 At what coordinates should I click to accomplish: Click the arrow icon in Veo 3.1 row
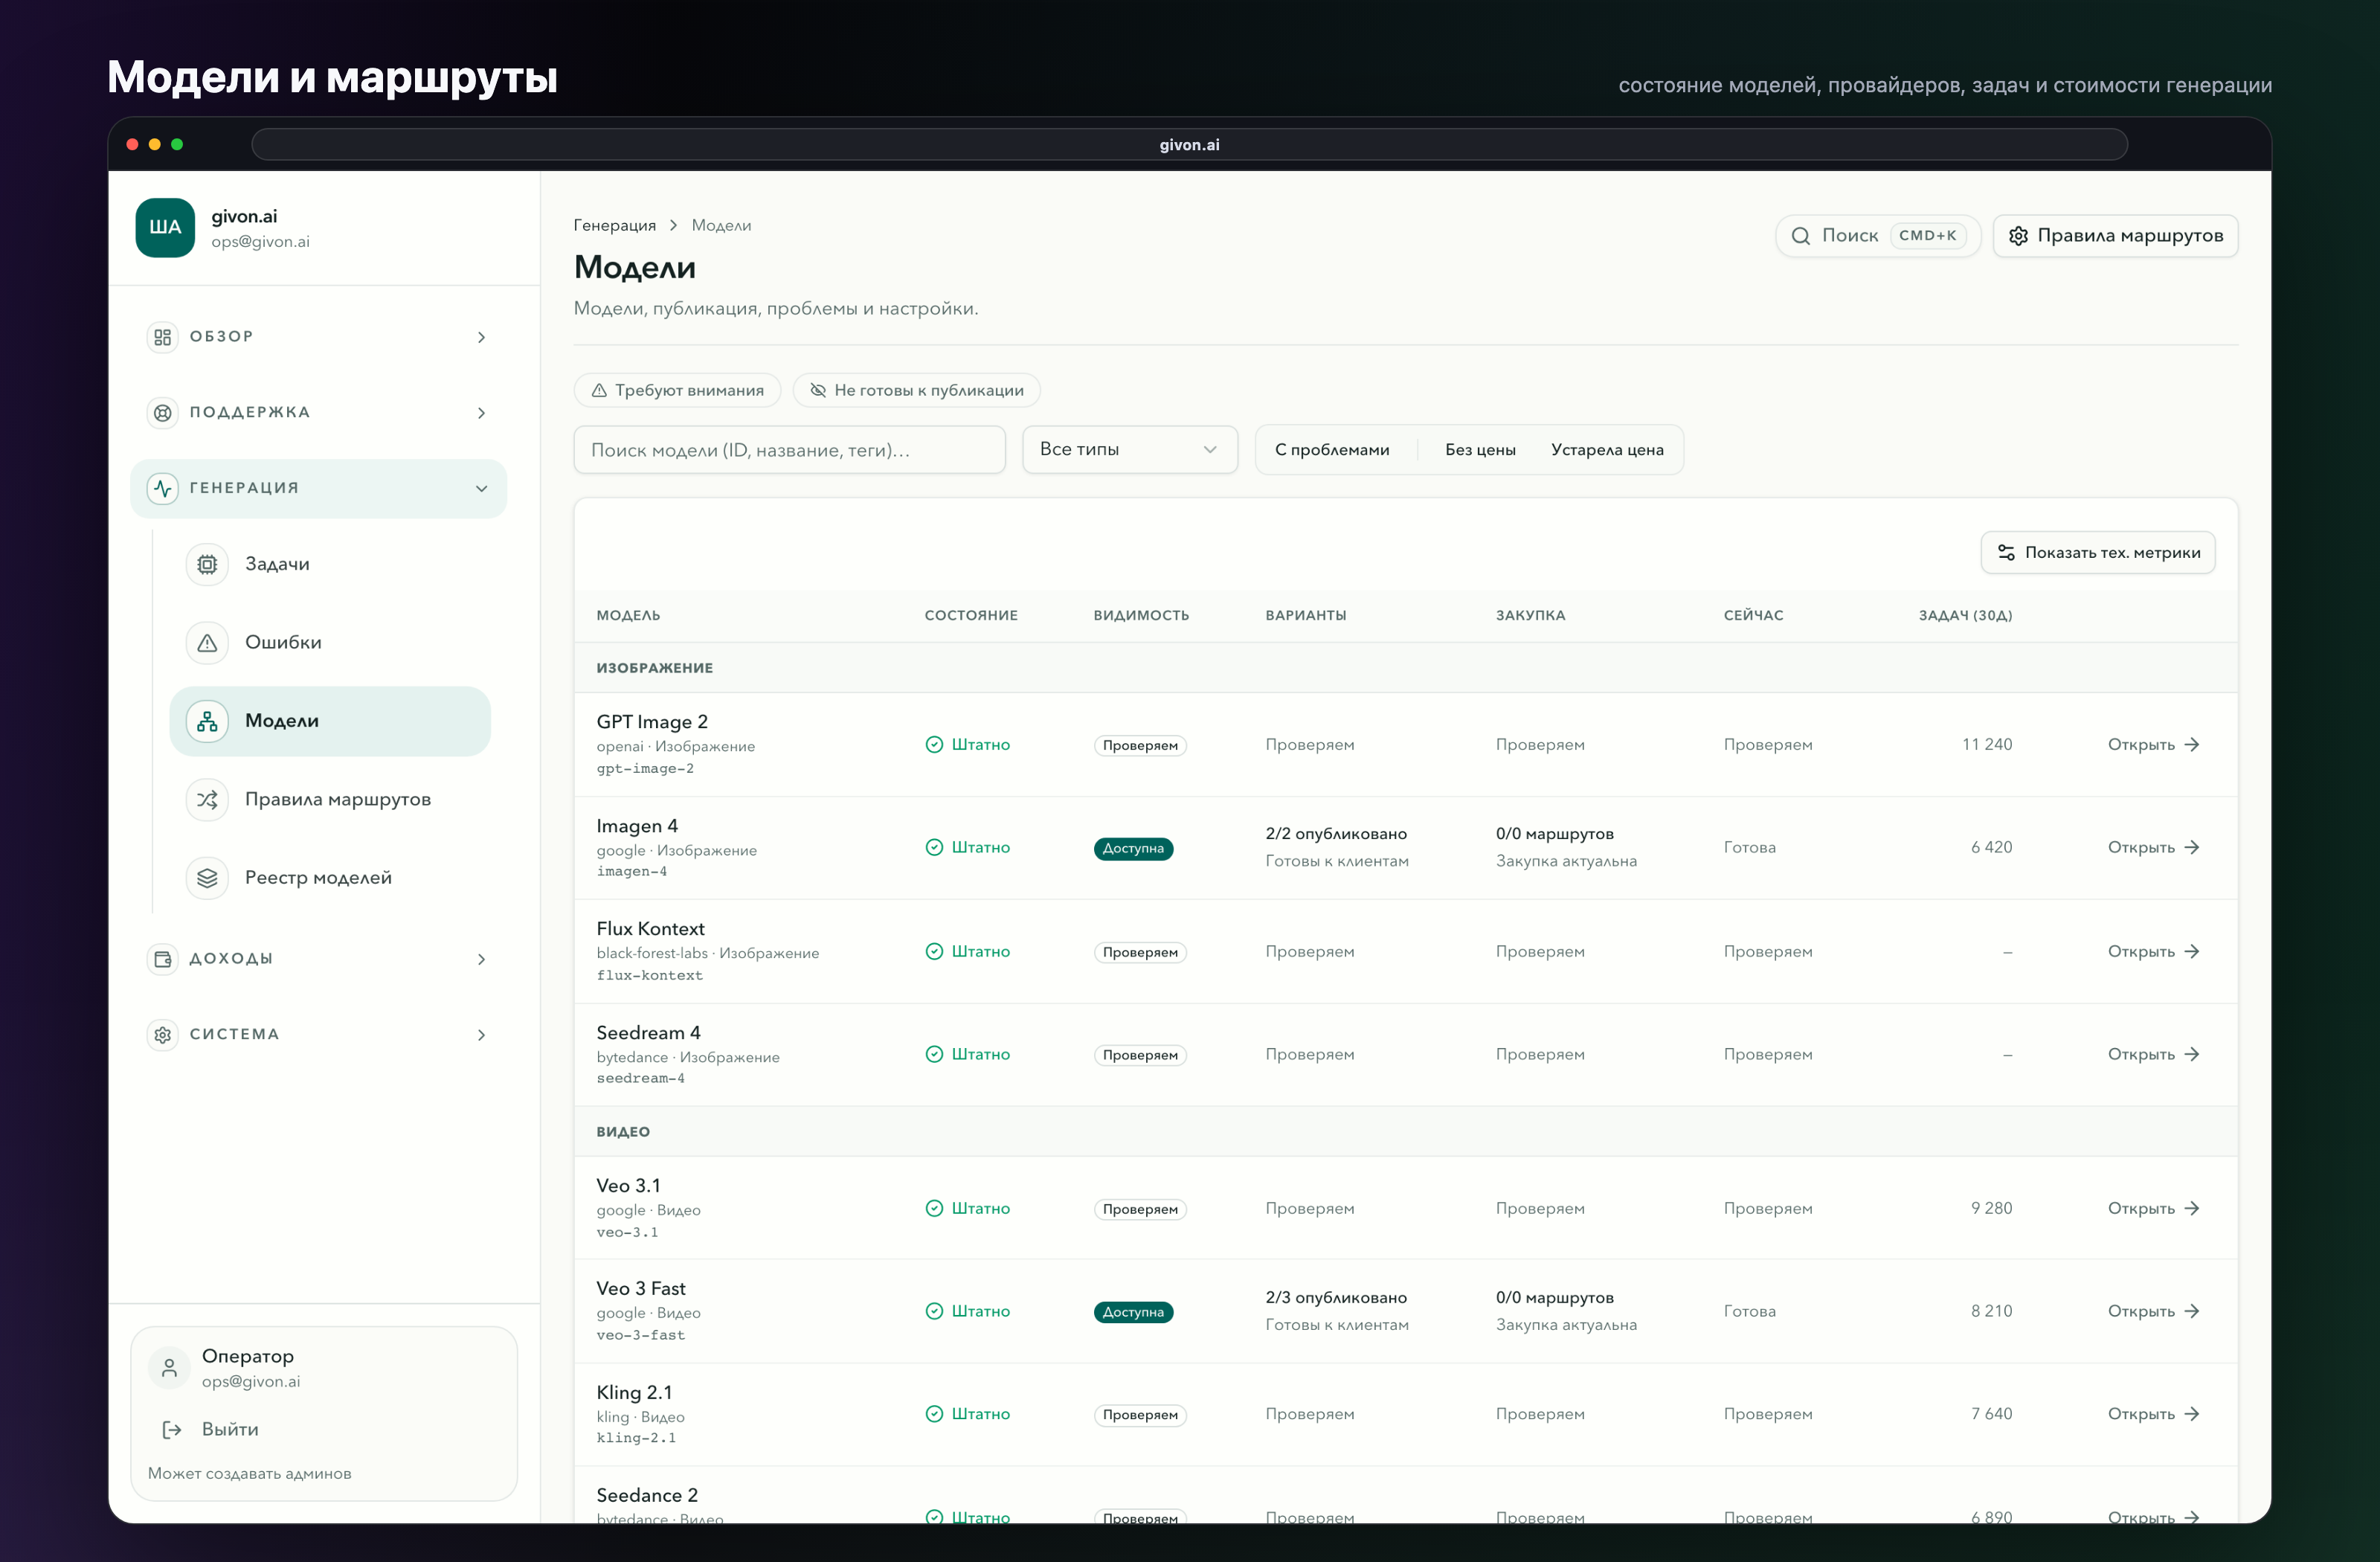click(x=2192, y=1209)
